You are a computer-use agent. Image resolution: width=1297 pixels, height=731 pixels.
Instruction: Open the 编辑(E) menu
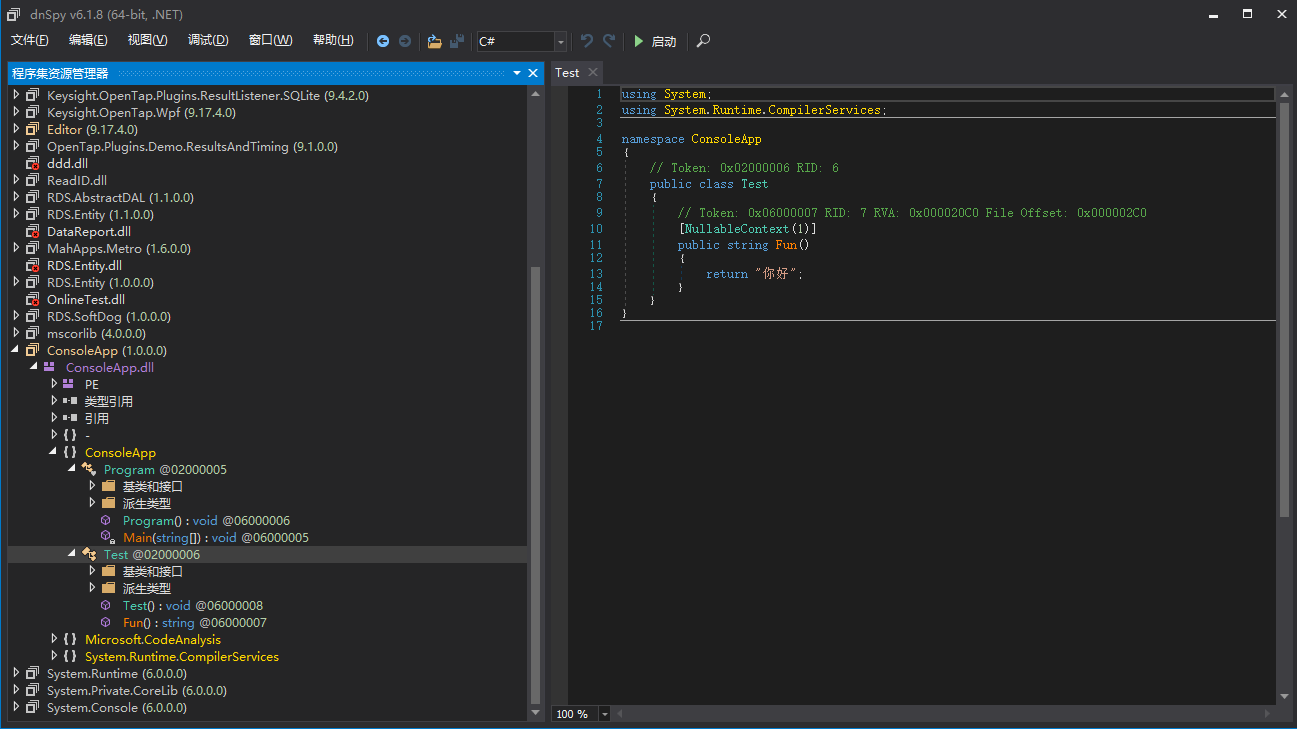pyautogui.click(x=88, y=40)
